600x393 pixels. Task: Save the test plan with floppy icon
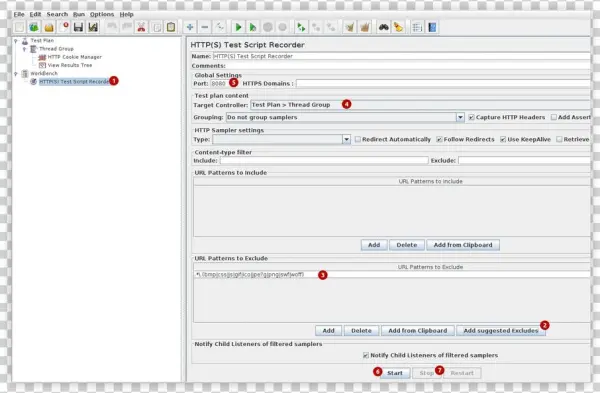pyautogui.click(x=78, y=27)
